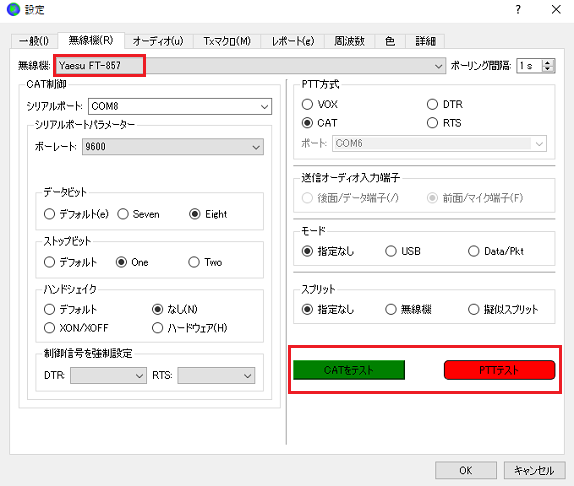Open the serial port COM8 dropdown
Viewport: 574px width, 486px height.
click(180, 106)
